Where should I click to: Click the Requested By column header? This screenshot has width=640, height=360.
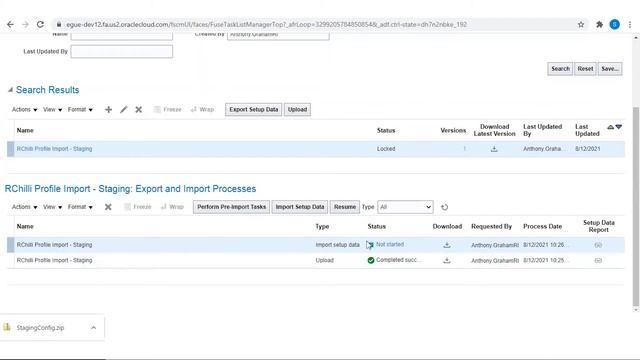click(x=491, y=227)
